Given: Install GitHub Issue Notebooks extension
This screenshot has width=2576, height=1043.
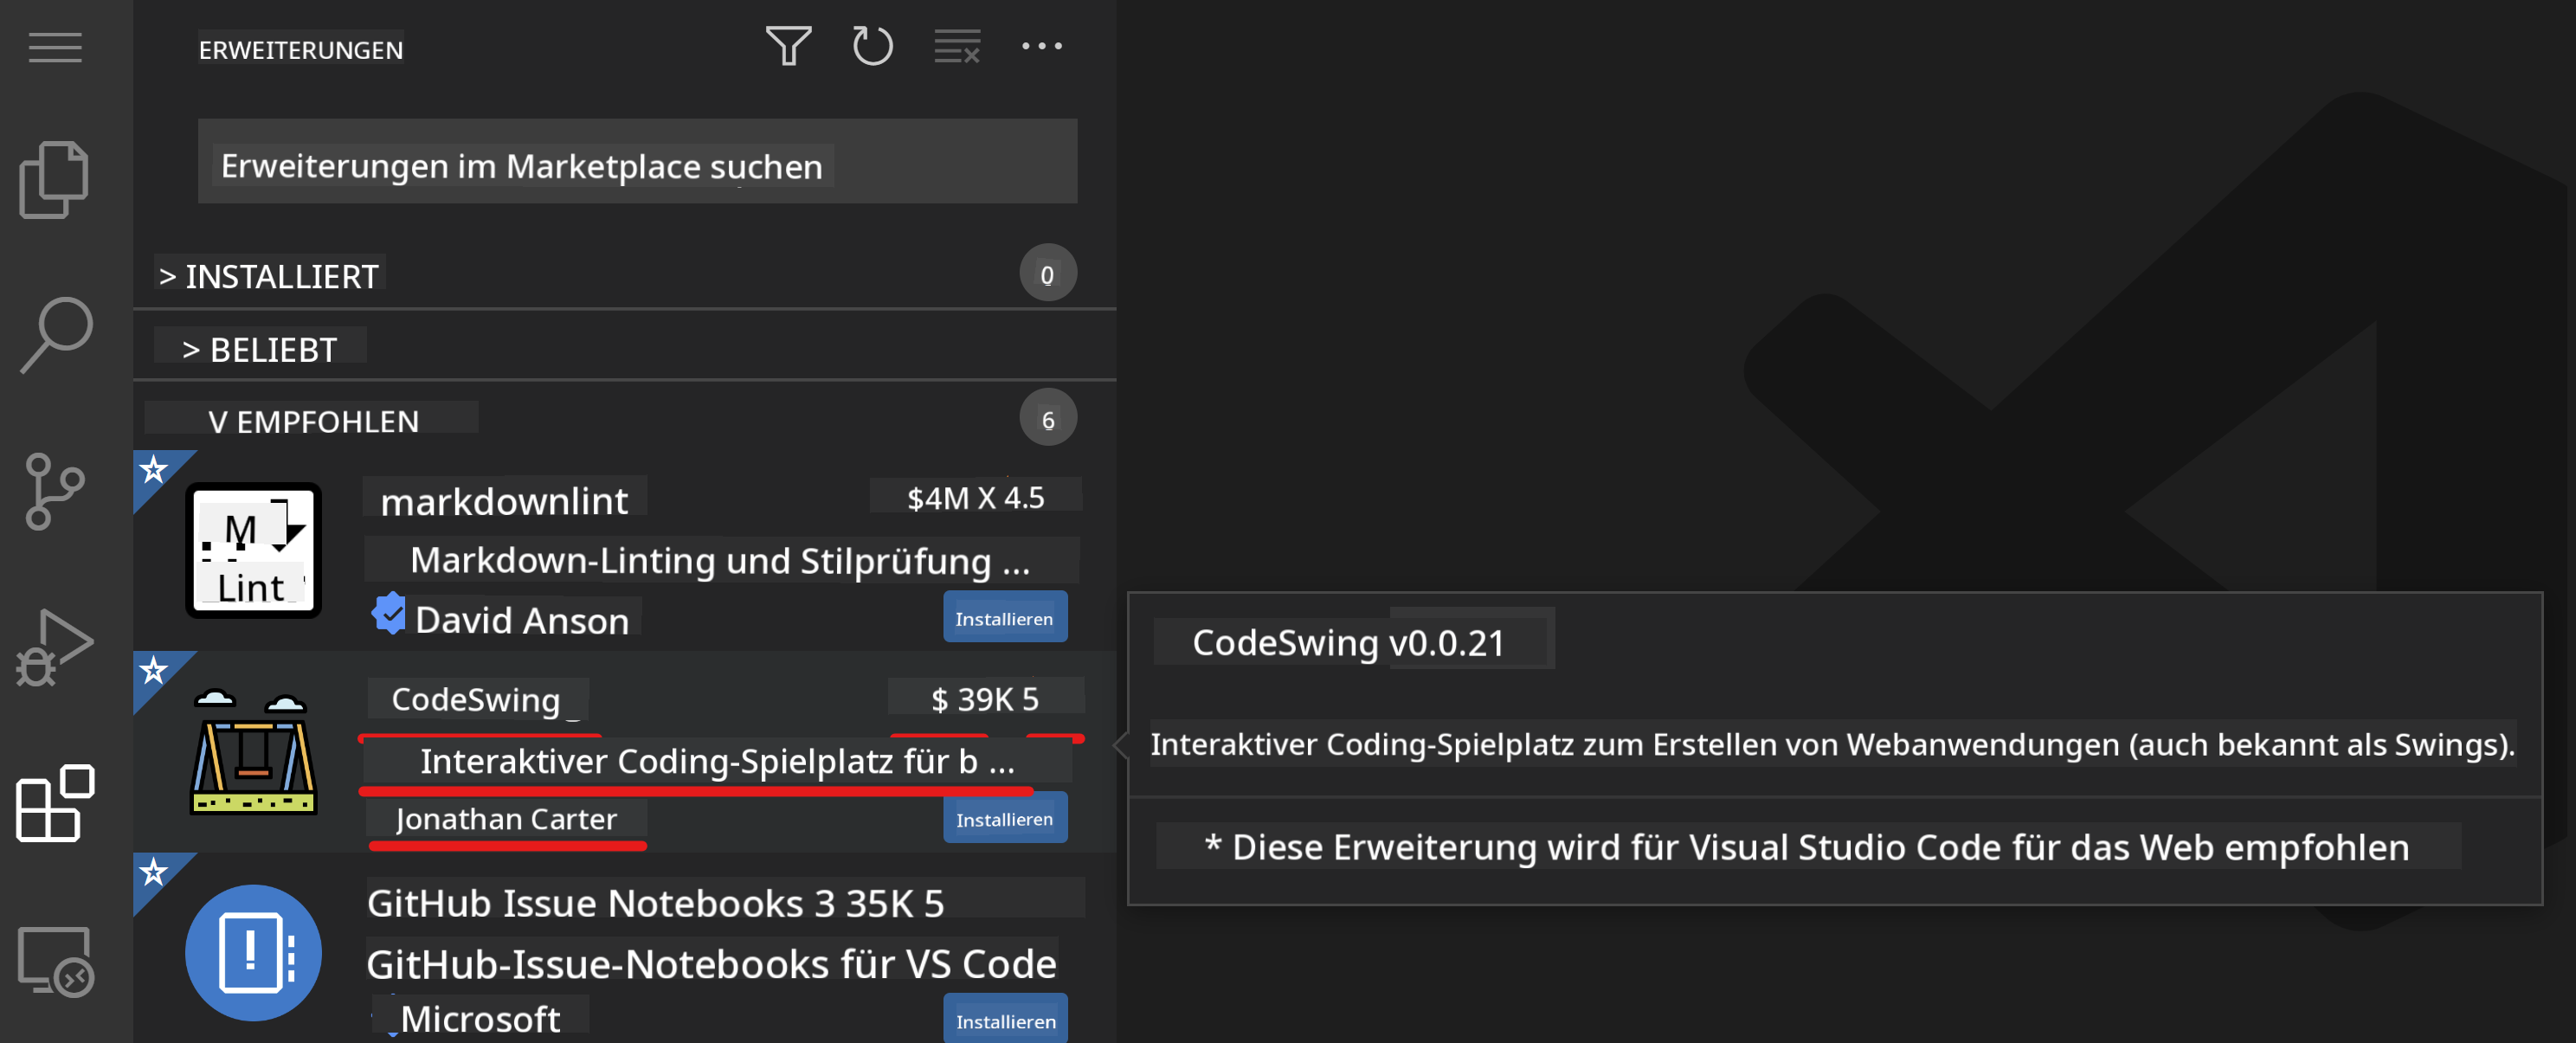Looking at the screenshot, I should [x=1004, y=1020].
